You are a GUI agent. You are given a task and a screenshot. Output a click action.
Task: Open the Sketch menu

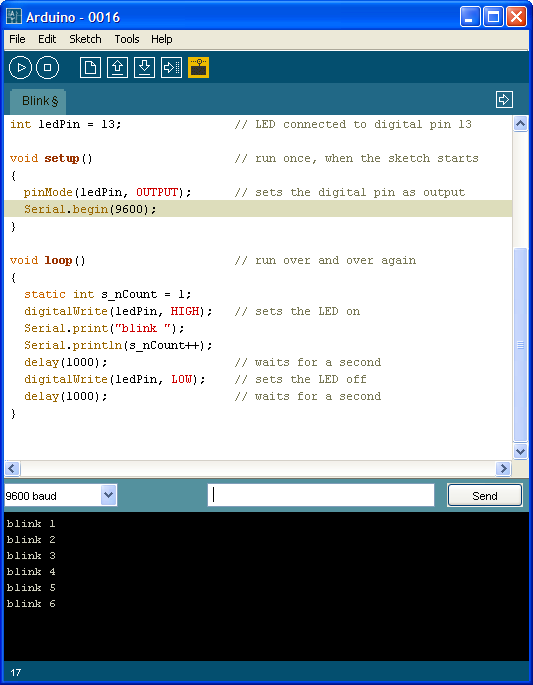pyautogui.click(x=85, y=39)
